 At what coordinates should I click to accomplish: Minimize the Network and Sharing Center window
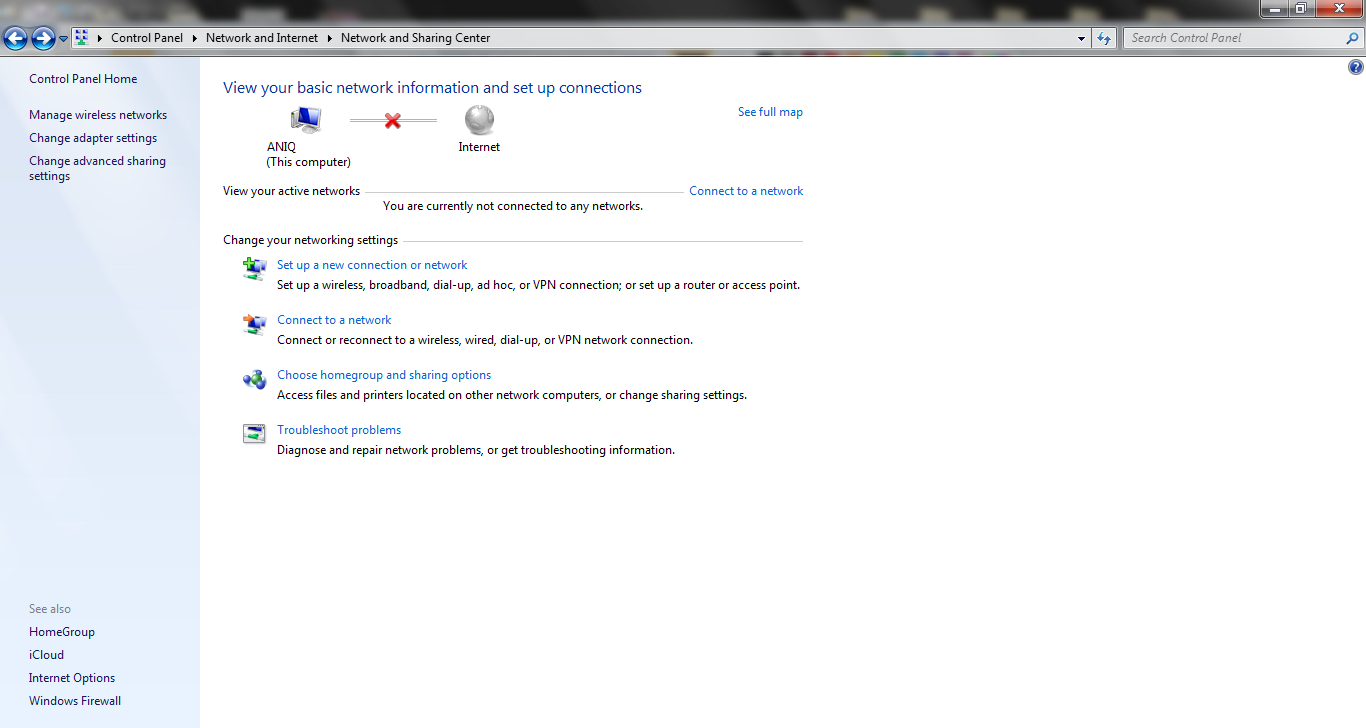[x=1274, y=8]
